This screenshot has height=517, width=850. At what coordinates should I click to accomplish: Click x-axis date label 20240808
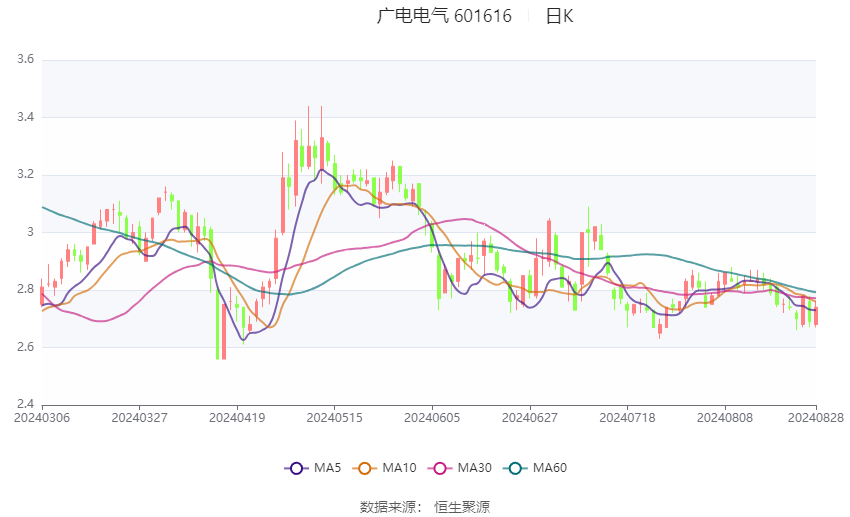pos(725,418)
